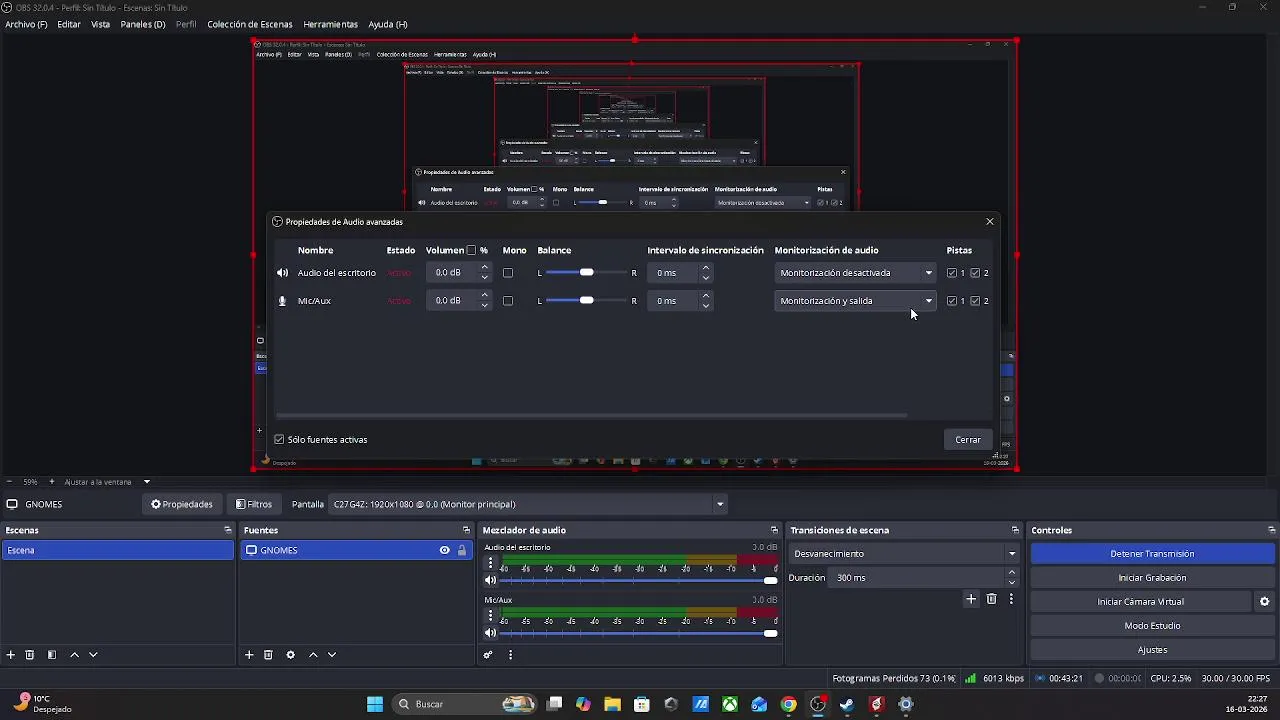Move source down arrow in Fuentes
The width and height of the screenshot is (1280, 720).
coord(332,655)
